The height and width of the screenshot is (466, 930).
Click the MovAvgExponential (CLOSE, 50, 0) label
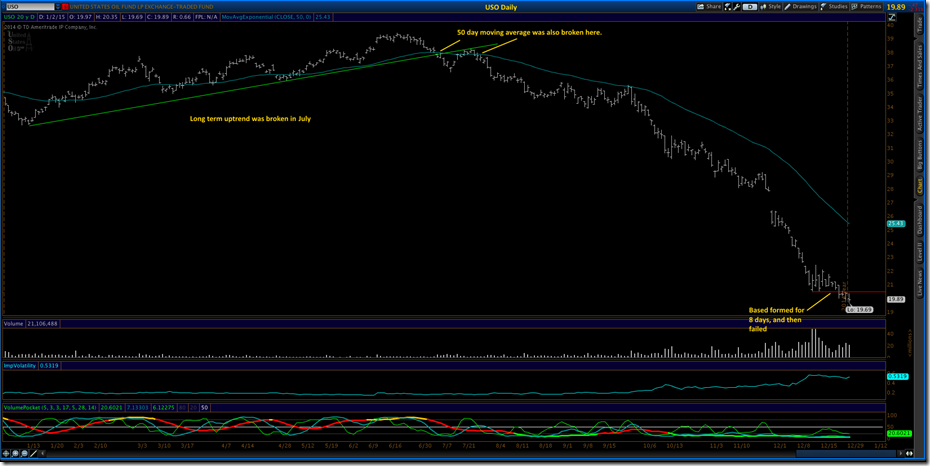click(266, 17)
